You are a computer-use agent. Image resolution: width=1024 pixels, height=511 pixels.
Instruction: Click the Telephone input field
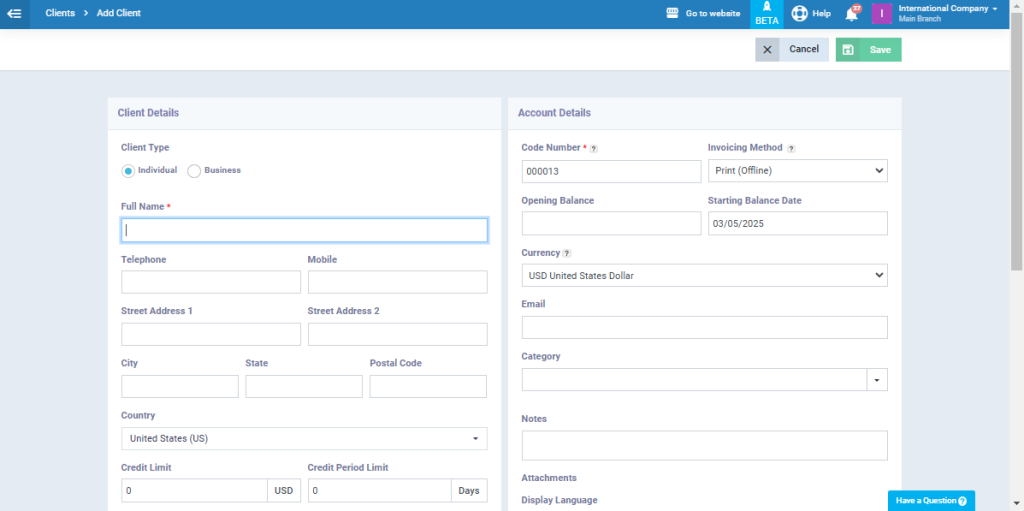tap(211, 282)
